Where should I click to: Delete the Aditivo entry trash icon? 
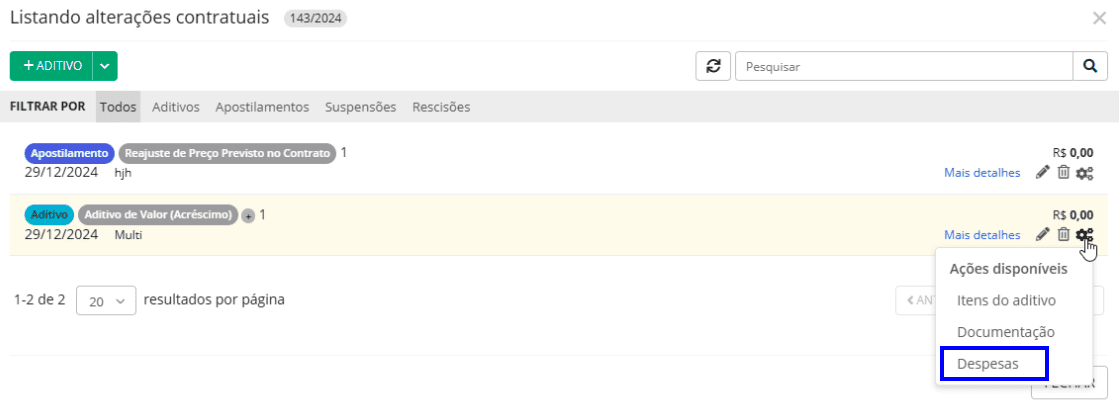tap(1063, 234)
